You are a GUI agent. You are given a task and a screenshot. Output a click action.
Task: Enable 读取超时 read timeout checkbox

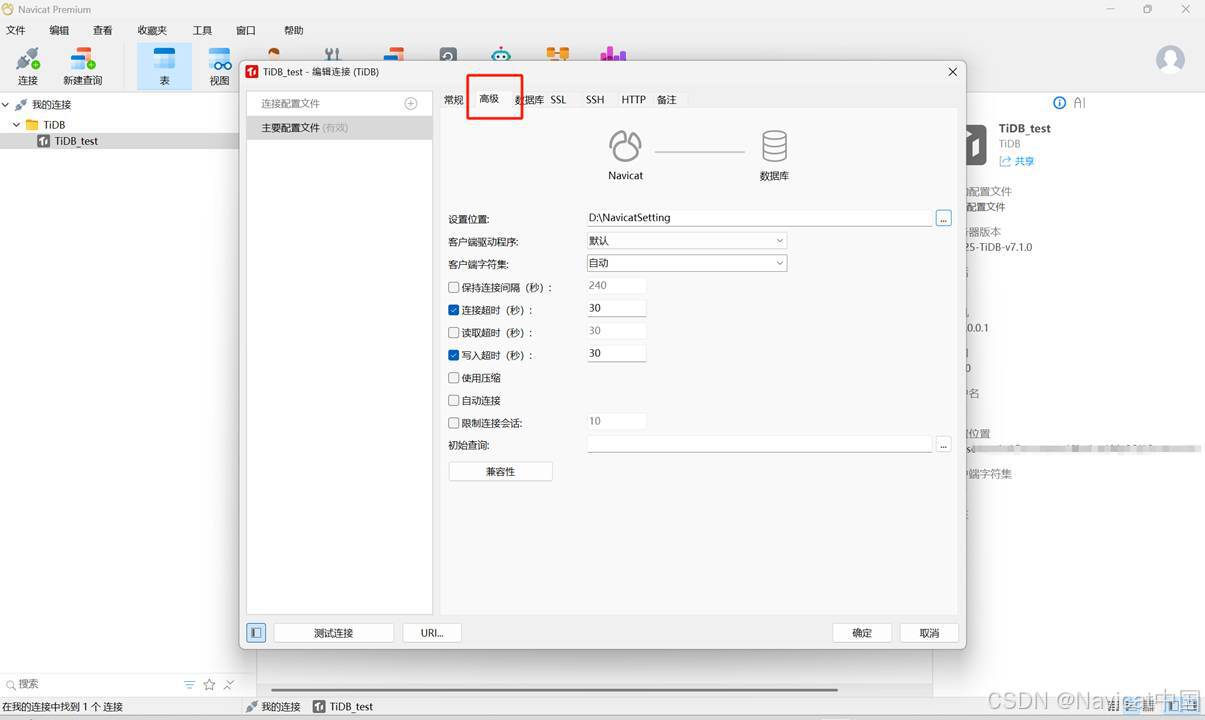click(x=454, y=333)
